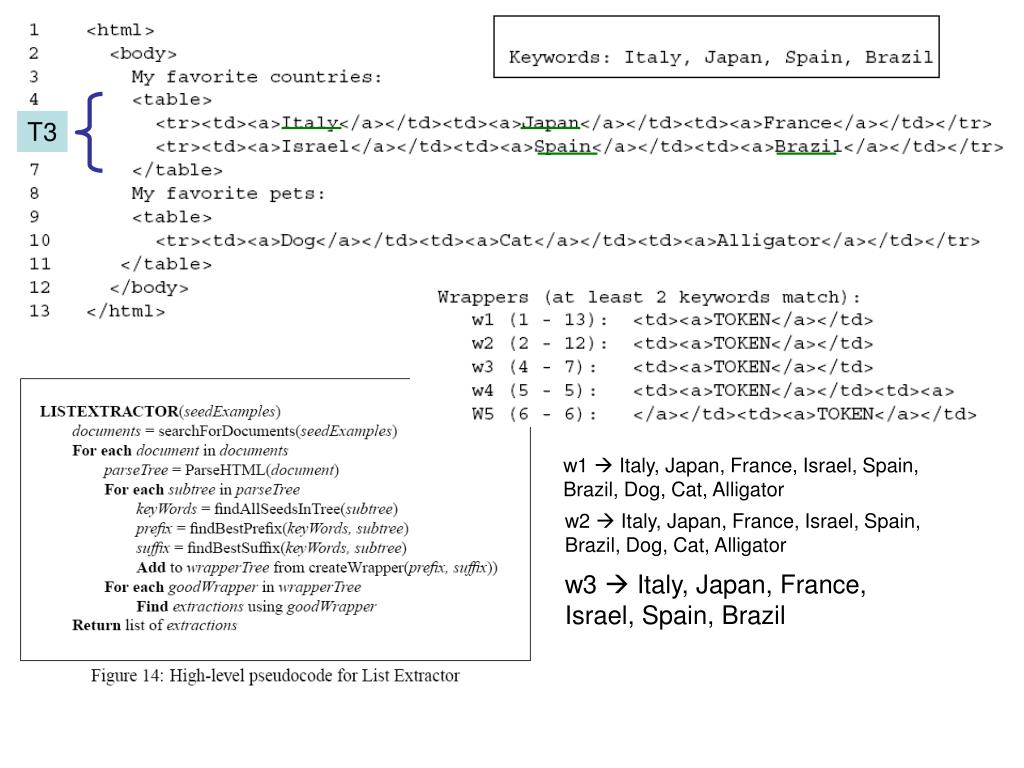Click the Keywords: Italy, Japan, Spain, Brazil box
Viewport: 1024px width, 768px height.
(716, 47)
